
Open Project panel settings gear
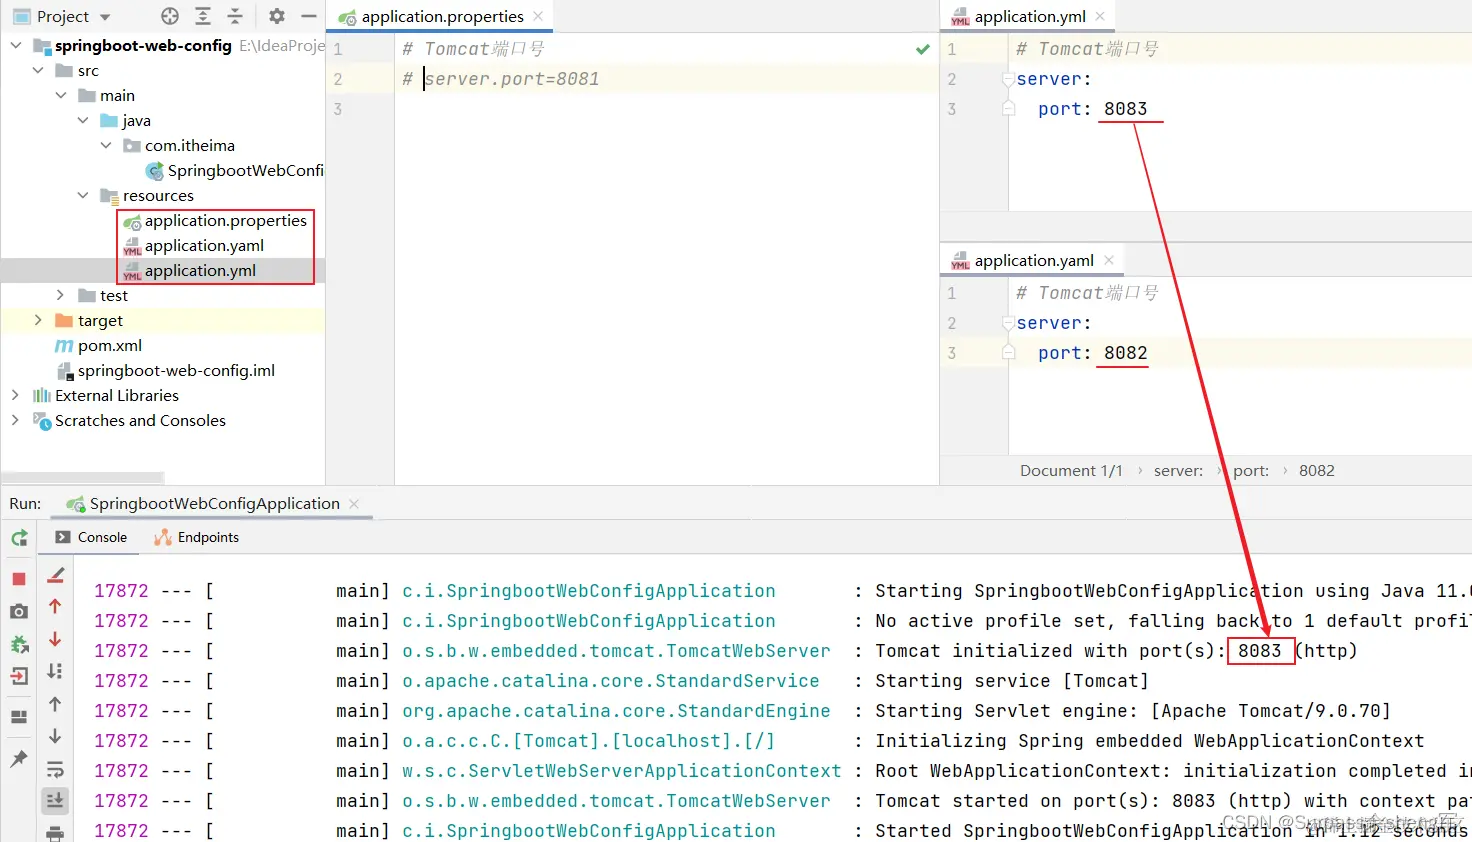click(277, 16)
